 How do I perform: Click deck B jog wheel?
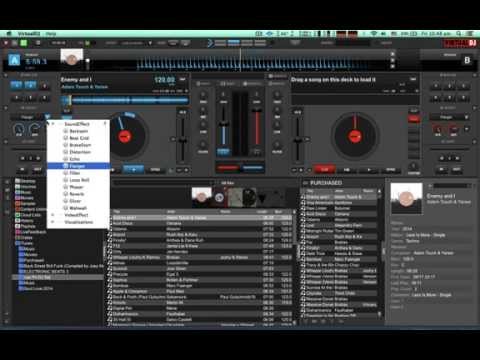[x=355, y=136]
